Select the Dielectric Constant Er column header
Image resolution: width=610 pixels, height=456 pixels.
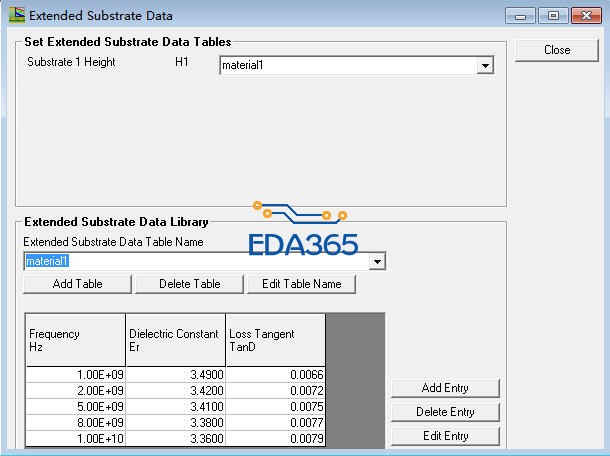point(175,340)
